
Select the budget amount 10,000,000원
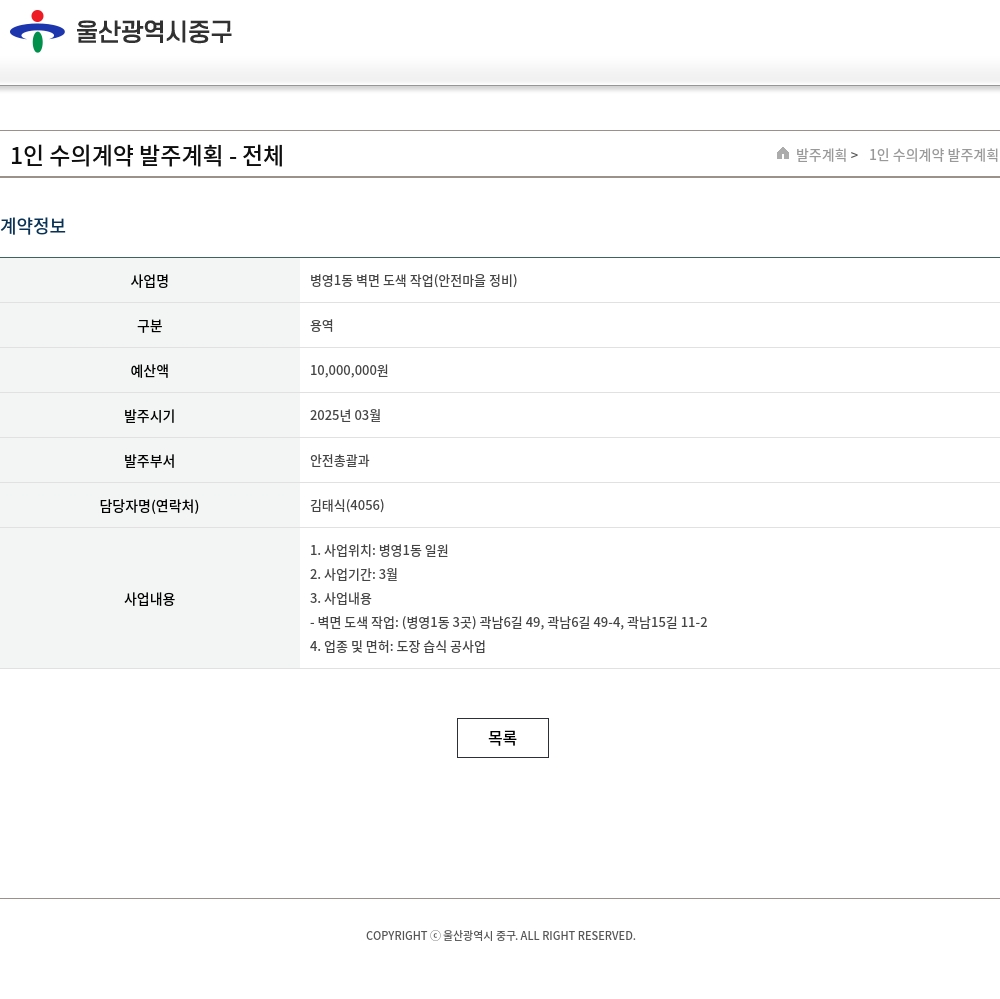349,371
